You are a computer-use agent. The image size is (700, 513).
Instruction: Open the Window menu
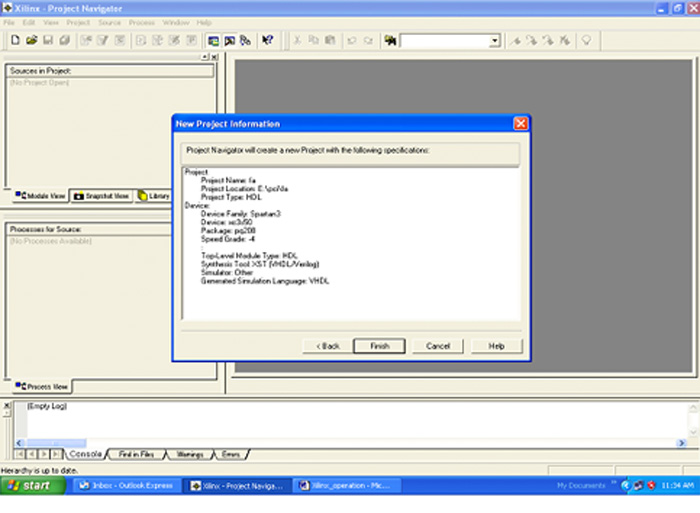(175, 22)
